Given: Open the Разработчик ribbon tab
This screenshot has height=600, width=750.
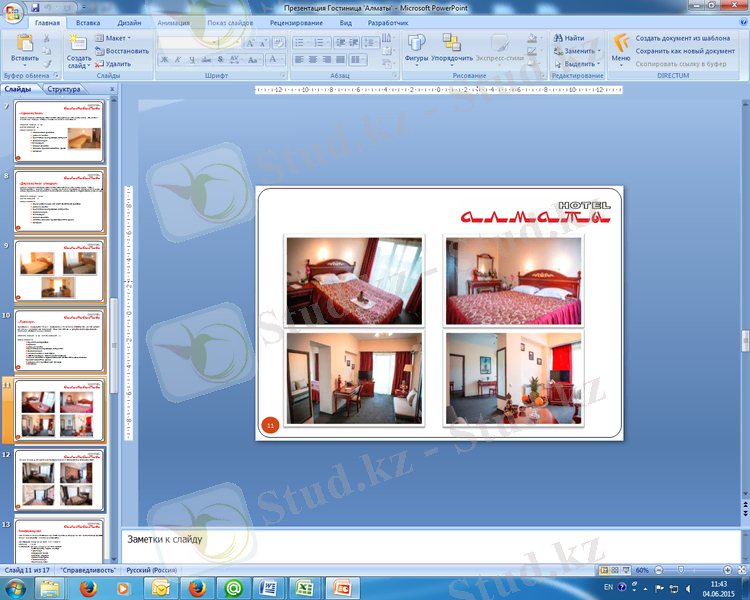Looking at the screenshot, I should pyautogui.click(x=388, y=22).
